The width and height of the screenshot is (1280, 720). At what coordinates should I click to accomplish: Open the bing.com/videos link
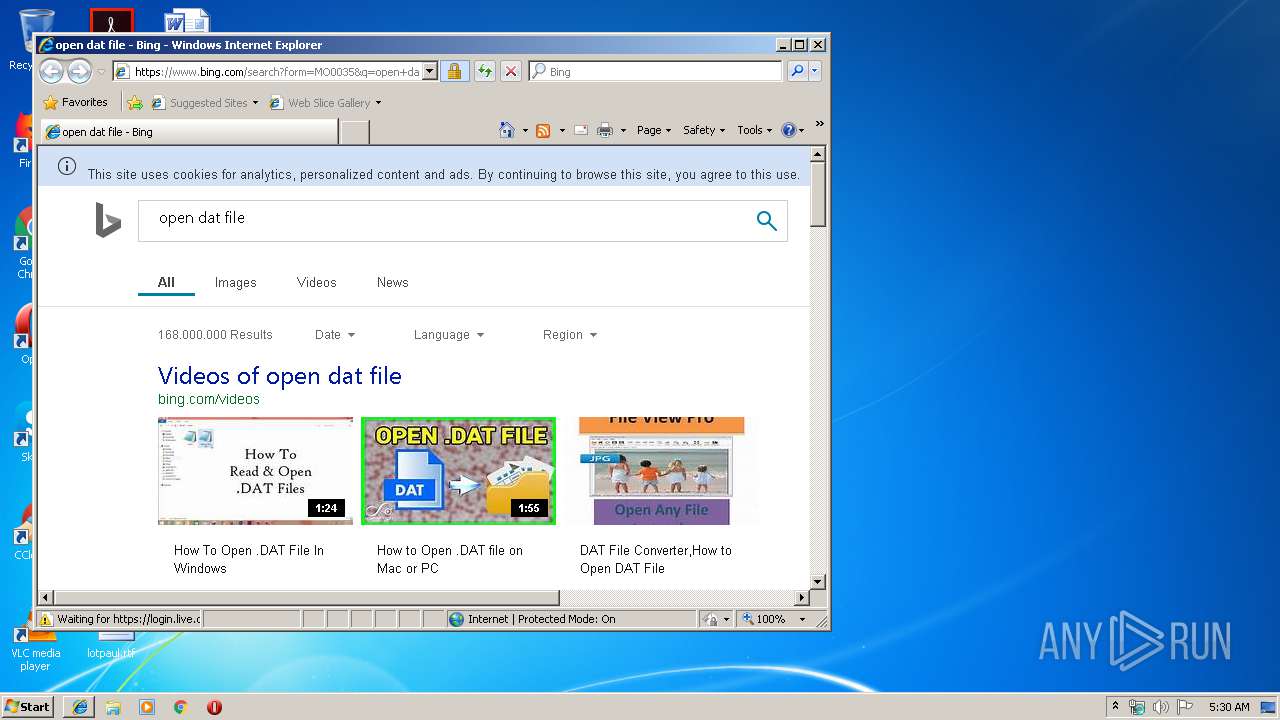pos(209,399)
